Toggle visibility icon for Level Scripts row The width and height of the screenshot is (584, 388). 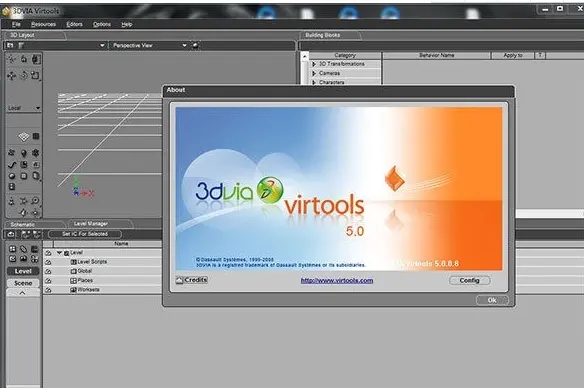(x=48, y=262)
